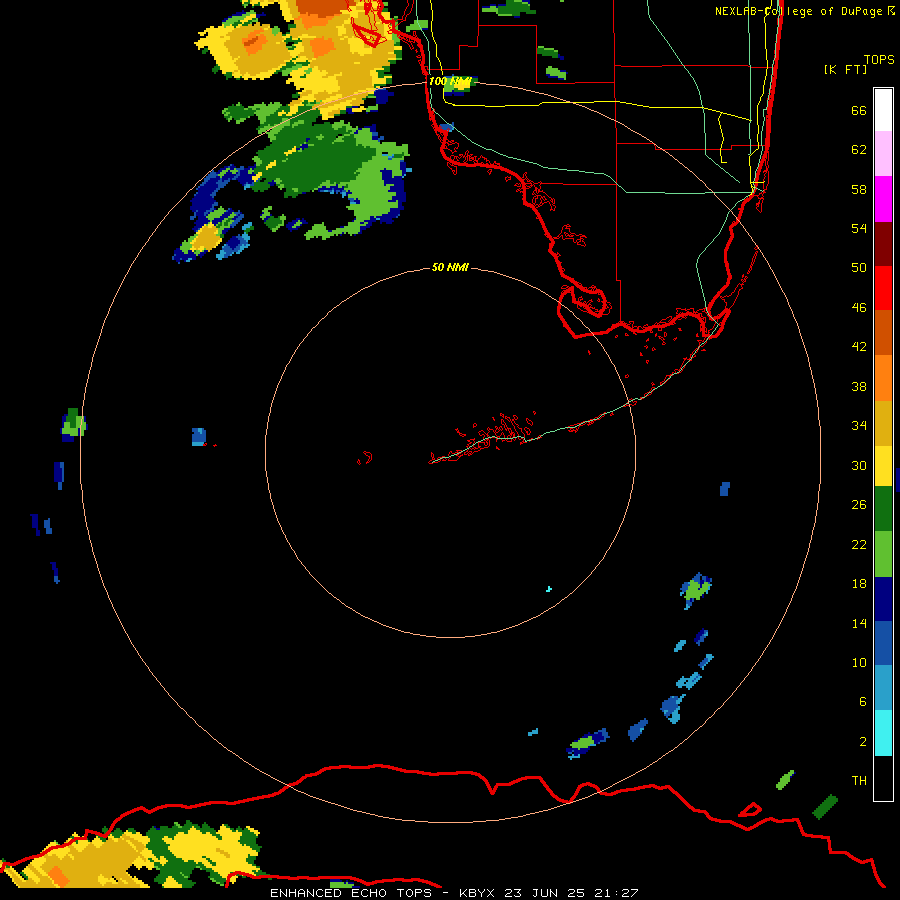Click the 30 legend value
The height and width of the screenshot is (900, 900).
tap(859, 465)
